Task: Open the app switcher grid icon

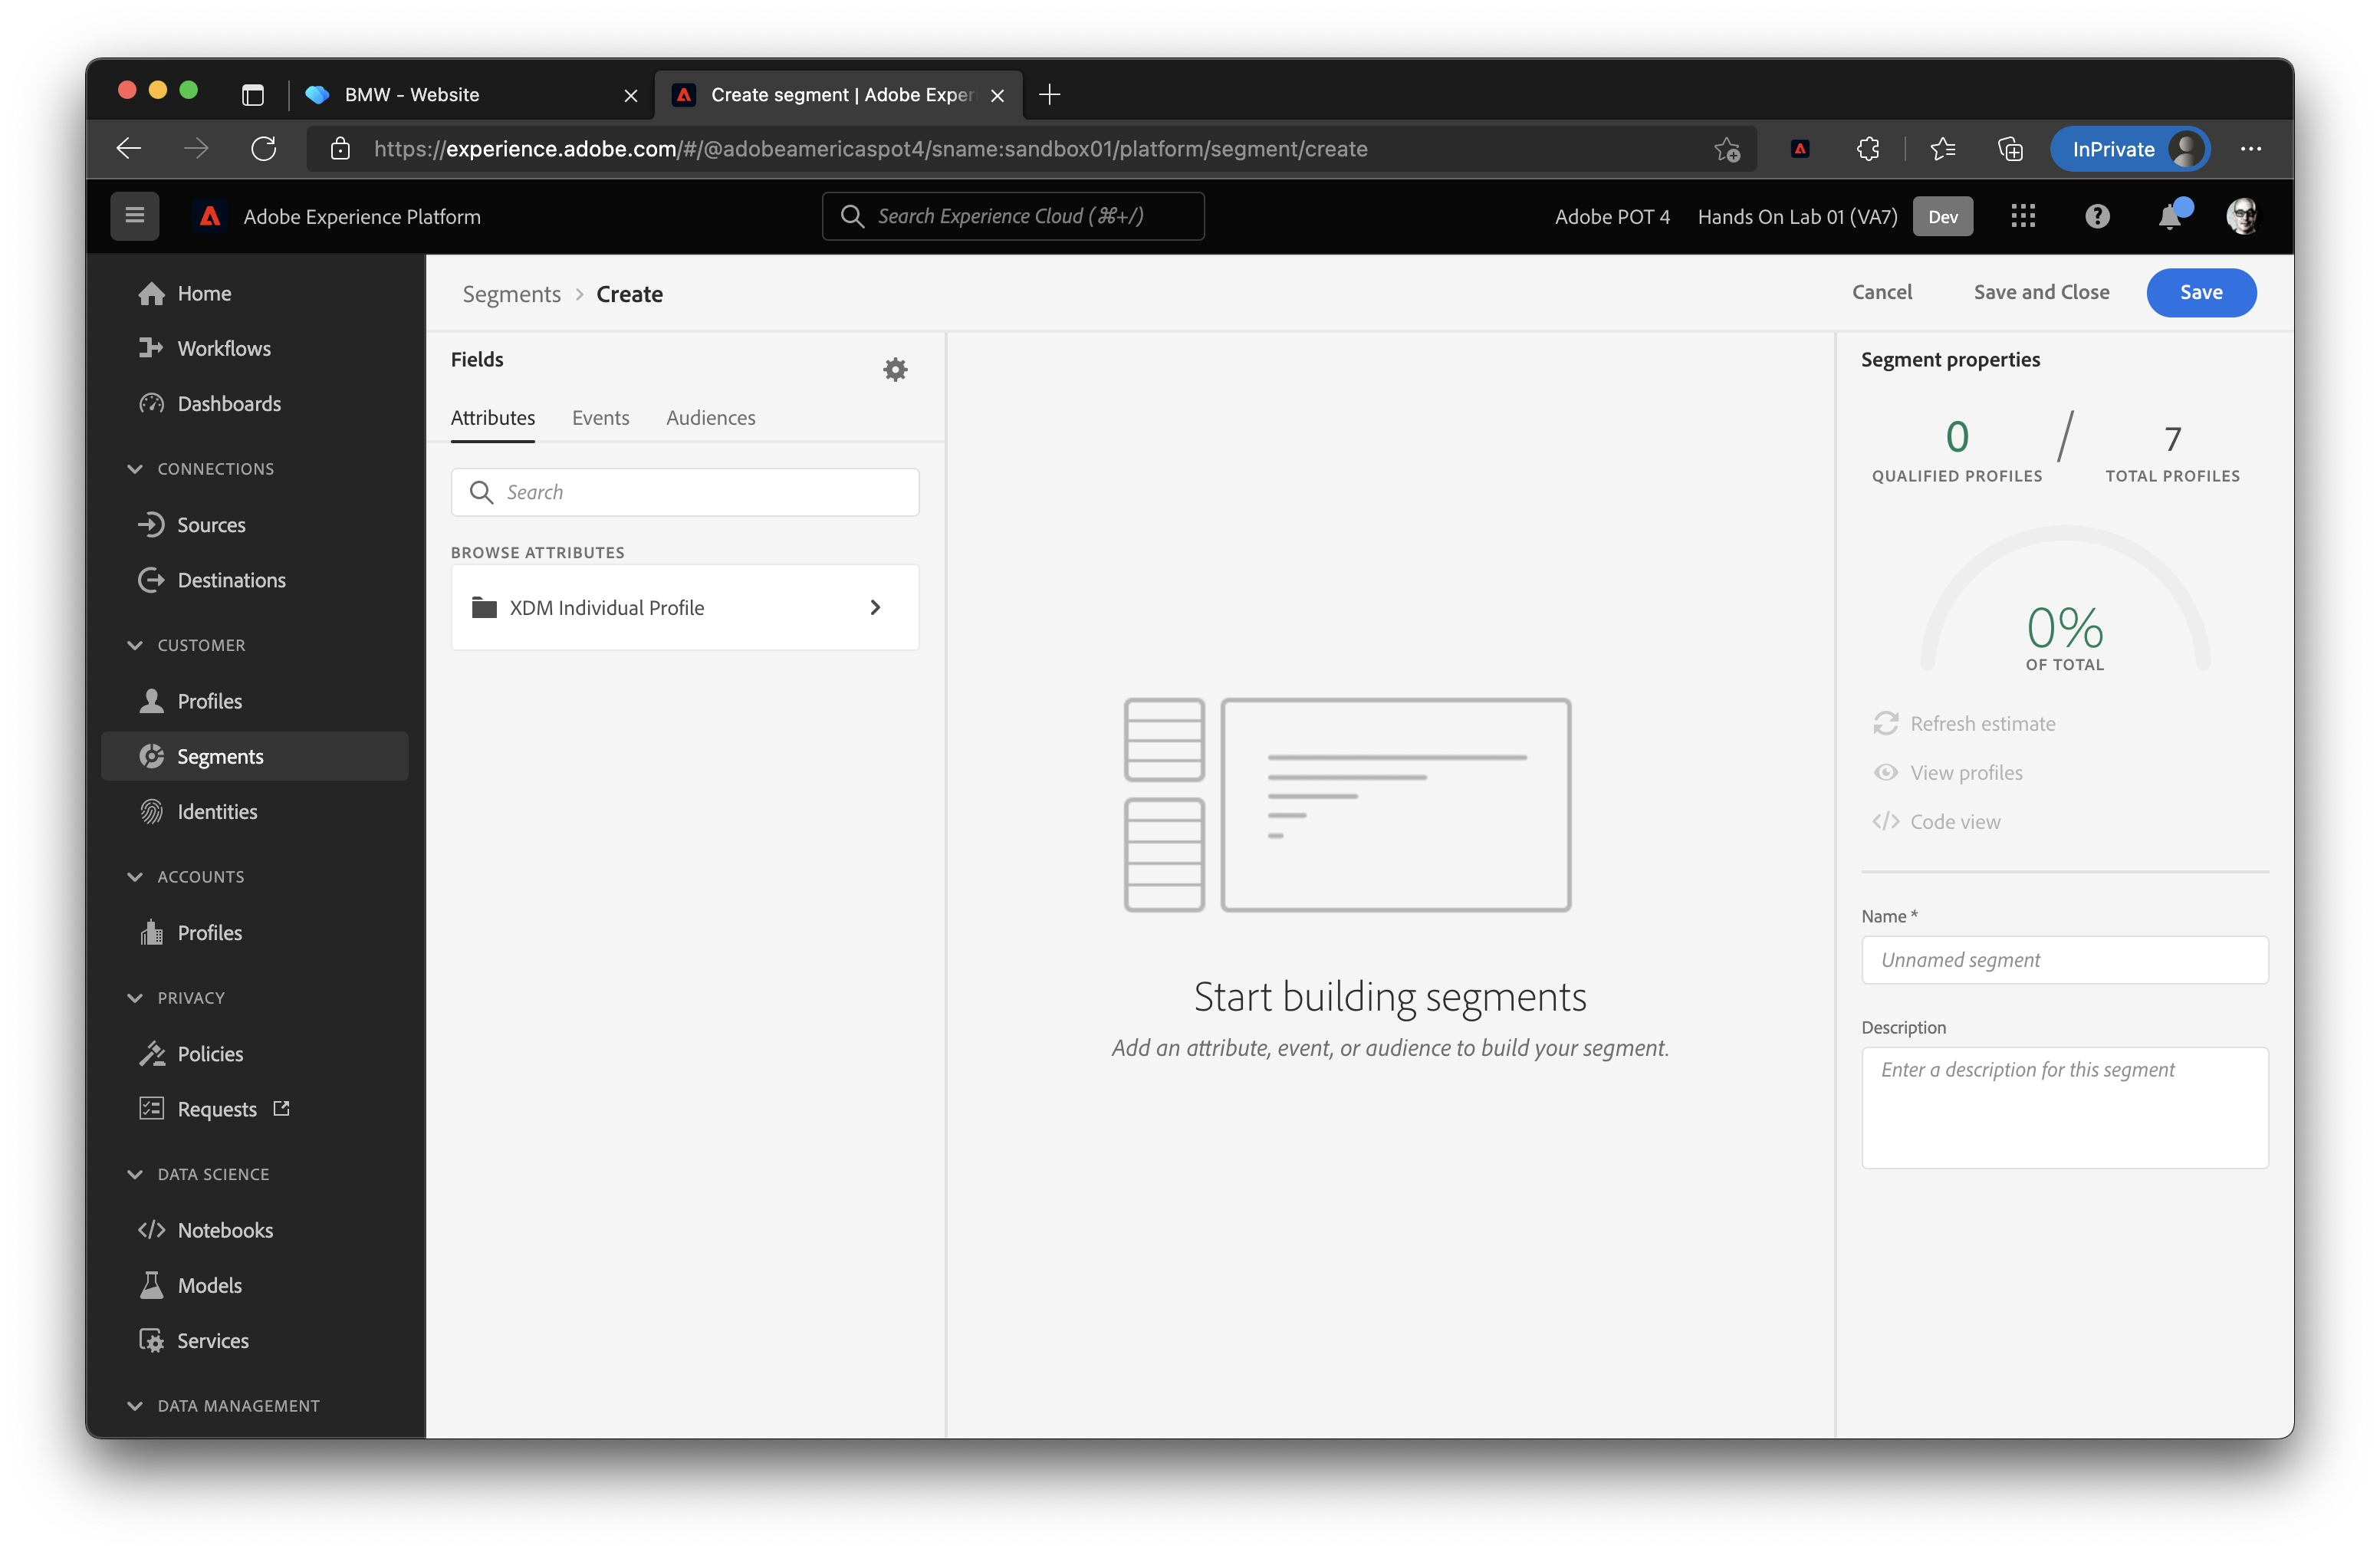Action: click(x=2023, y=216)
